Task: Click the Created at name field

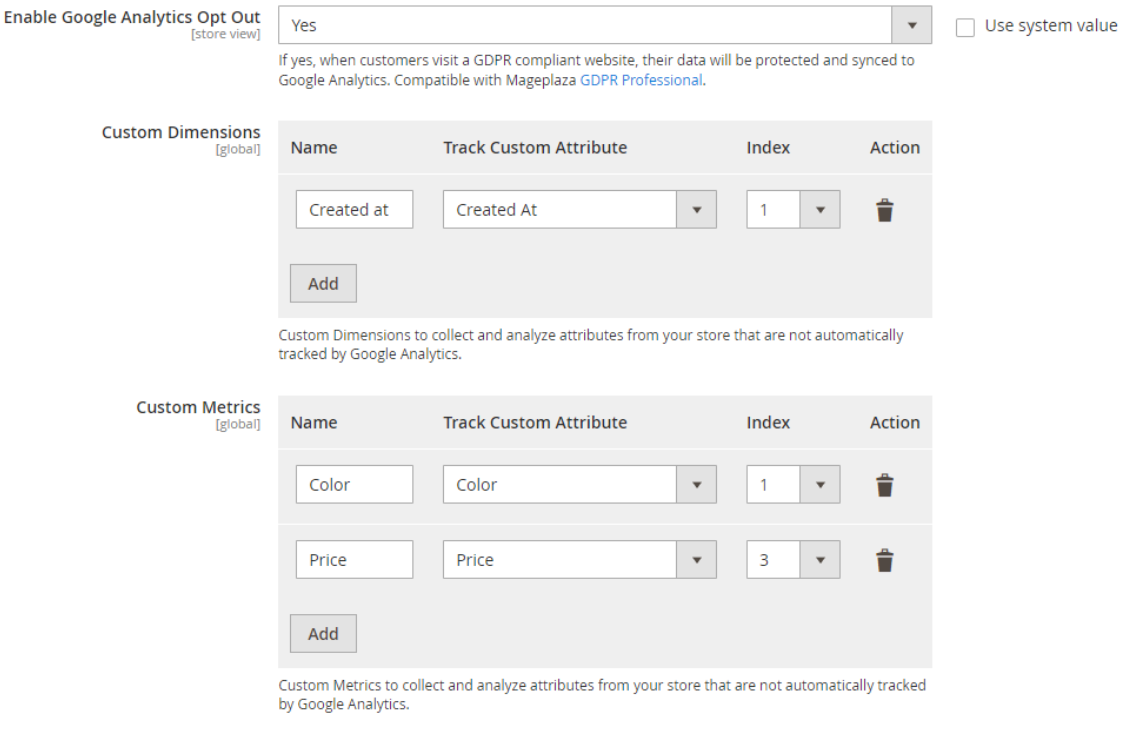Action: (354, 210)
